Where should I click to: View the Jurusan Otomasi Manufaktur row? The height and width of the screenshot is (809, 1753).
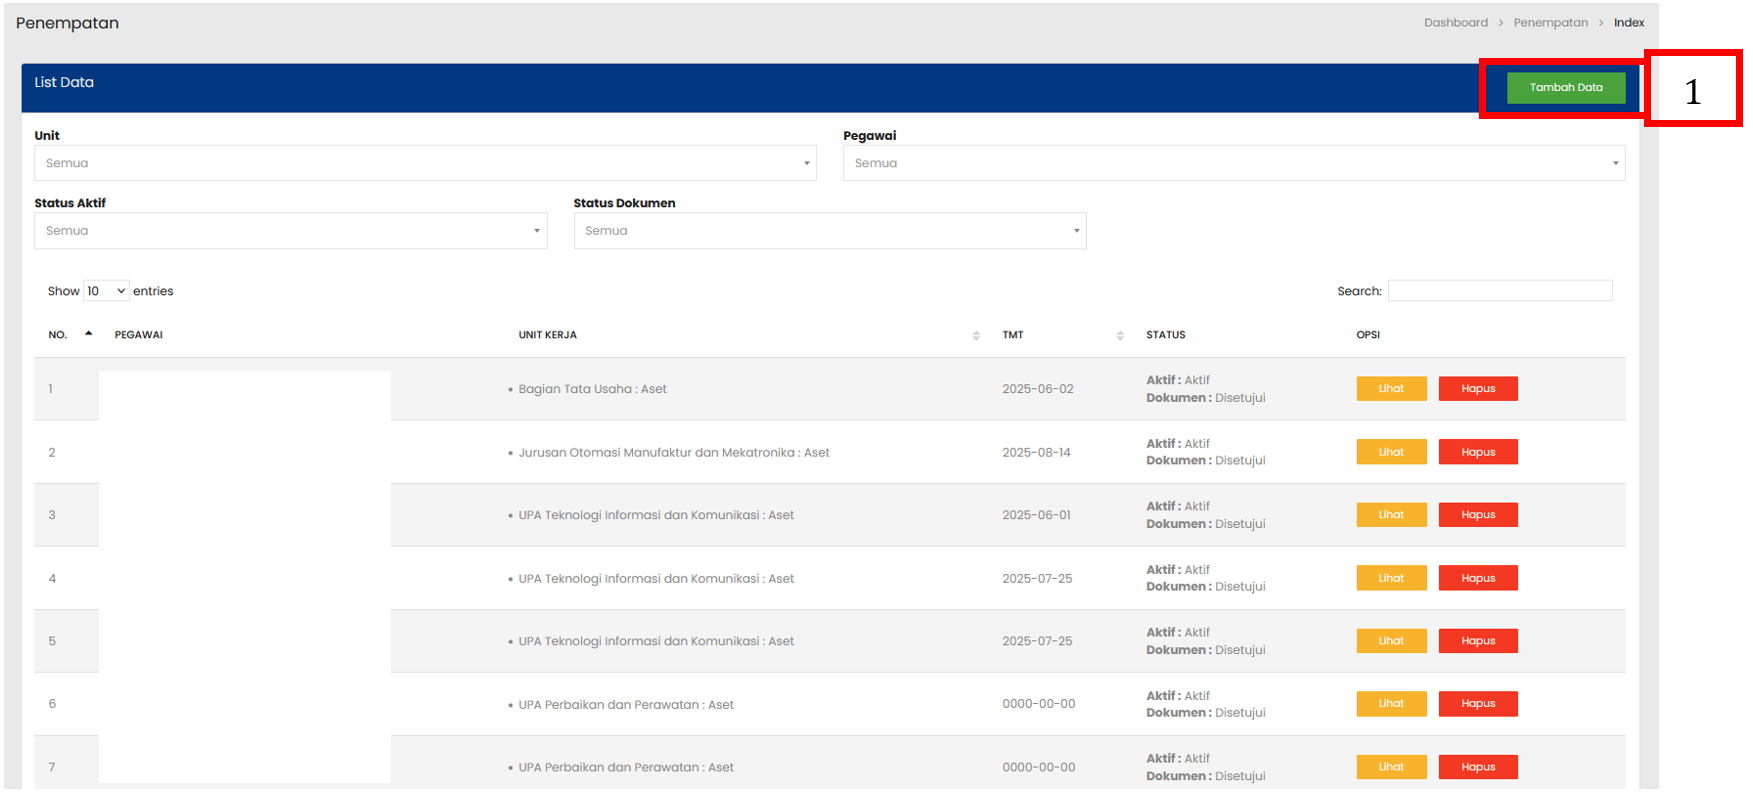point(1391,452)
